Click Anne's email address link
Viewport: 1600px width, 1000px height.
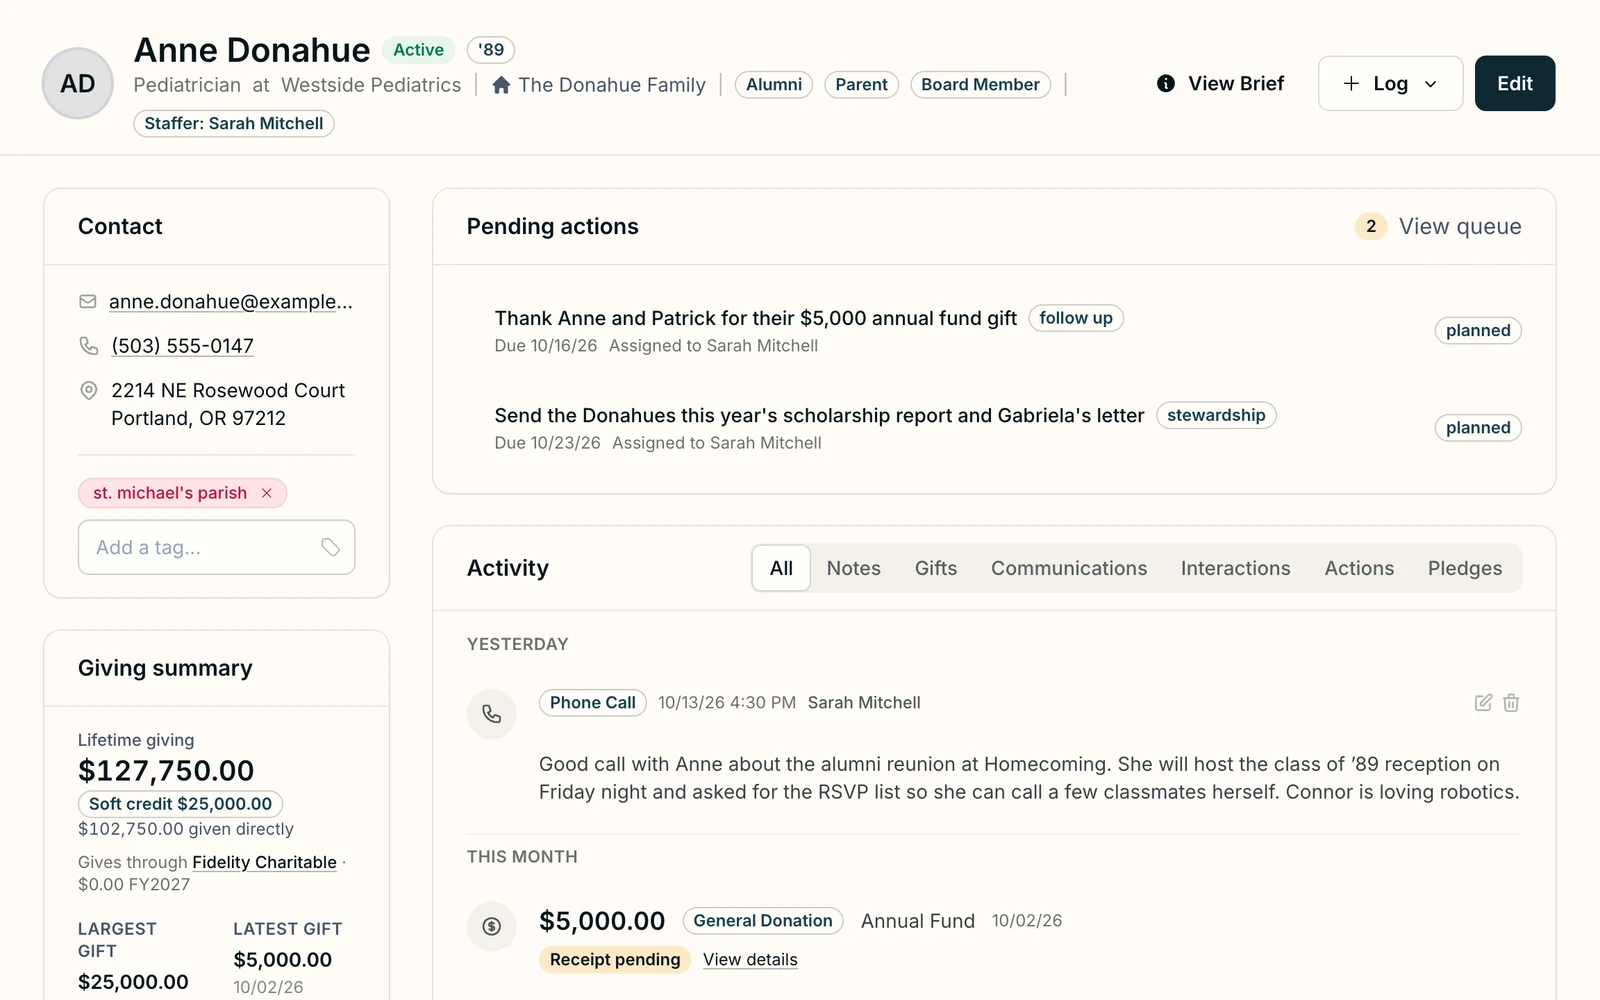[x=231, y=302]
